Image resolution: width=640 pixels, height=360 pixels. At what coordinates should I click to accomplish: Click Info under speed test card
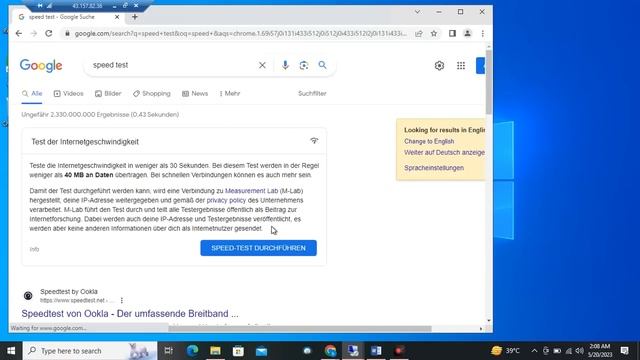click(34, 249)
